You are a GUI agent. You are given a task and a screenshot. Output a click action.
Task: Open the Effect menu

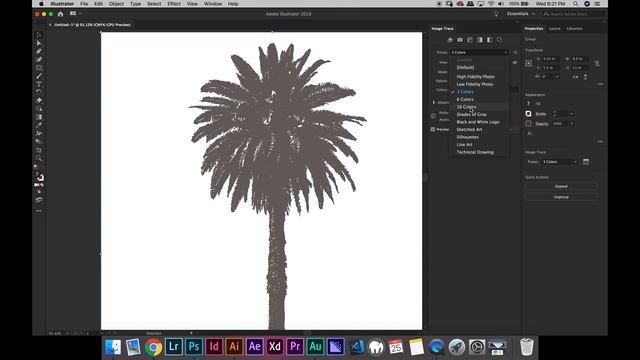click(174, 4)
